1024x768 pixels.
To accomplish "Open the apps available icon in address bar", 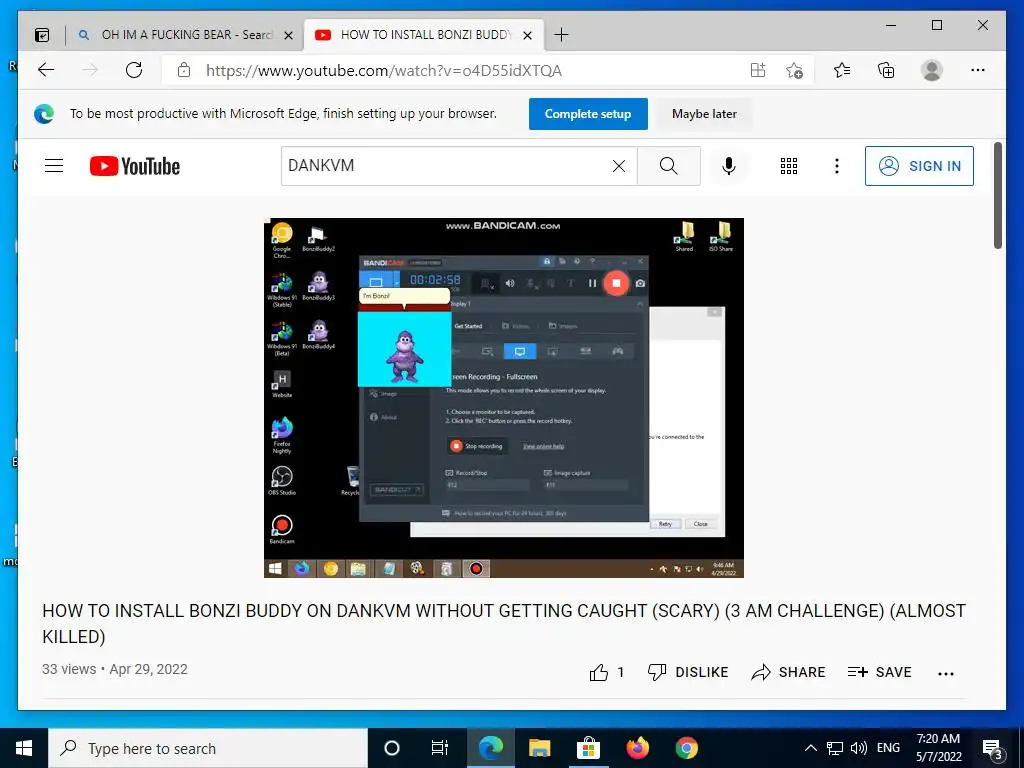I will [758, 71].
